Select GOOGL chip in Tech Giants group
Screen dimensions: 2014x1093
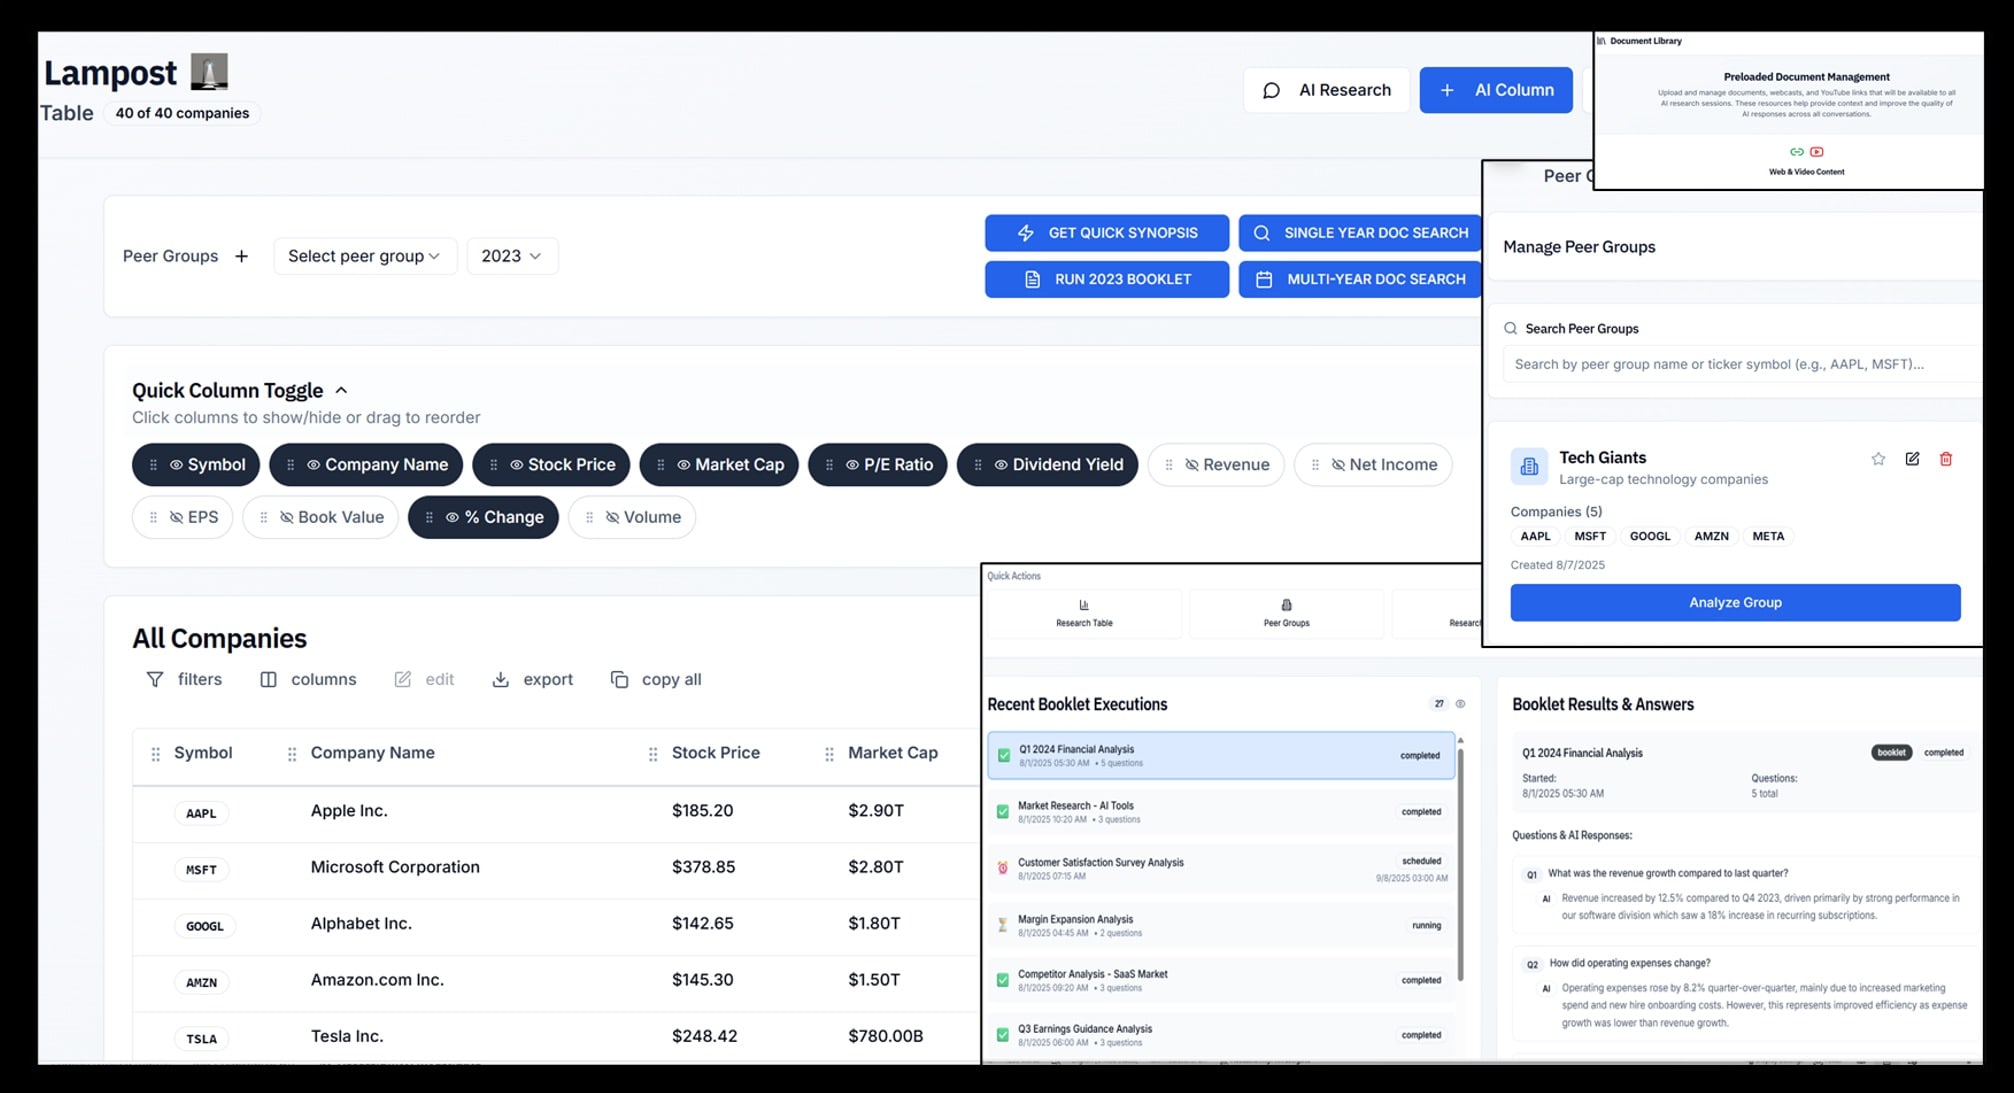[x=1650, y=536]
